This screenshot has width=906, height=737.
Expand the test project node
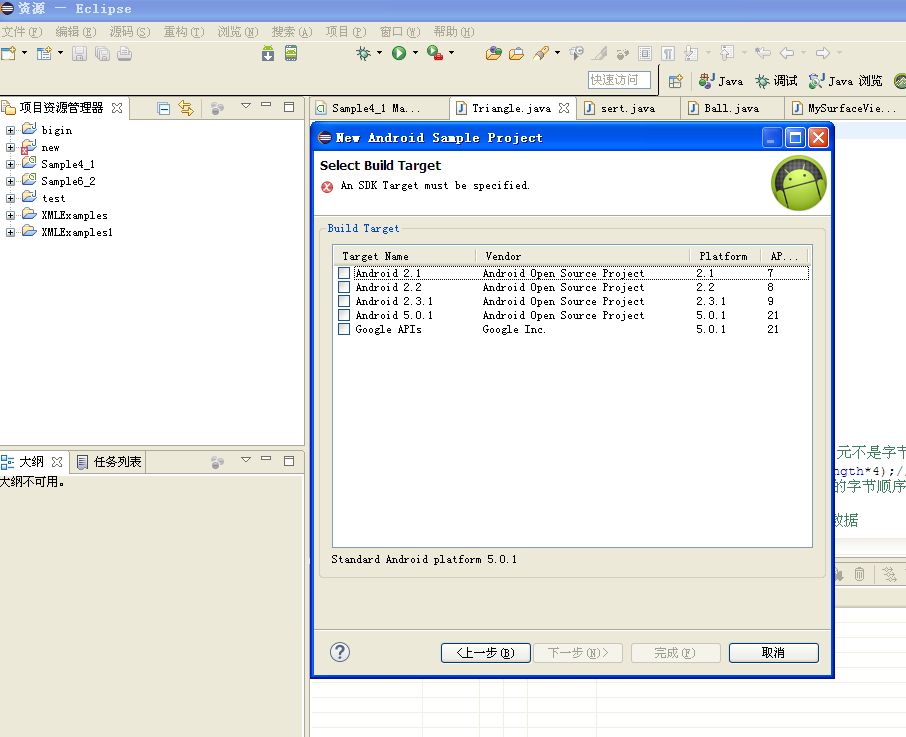pyautogui.click(x=10, y=198)
